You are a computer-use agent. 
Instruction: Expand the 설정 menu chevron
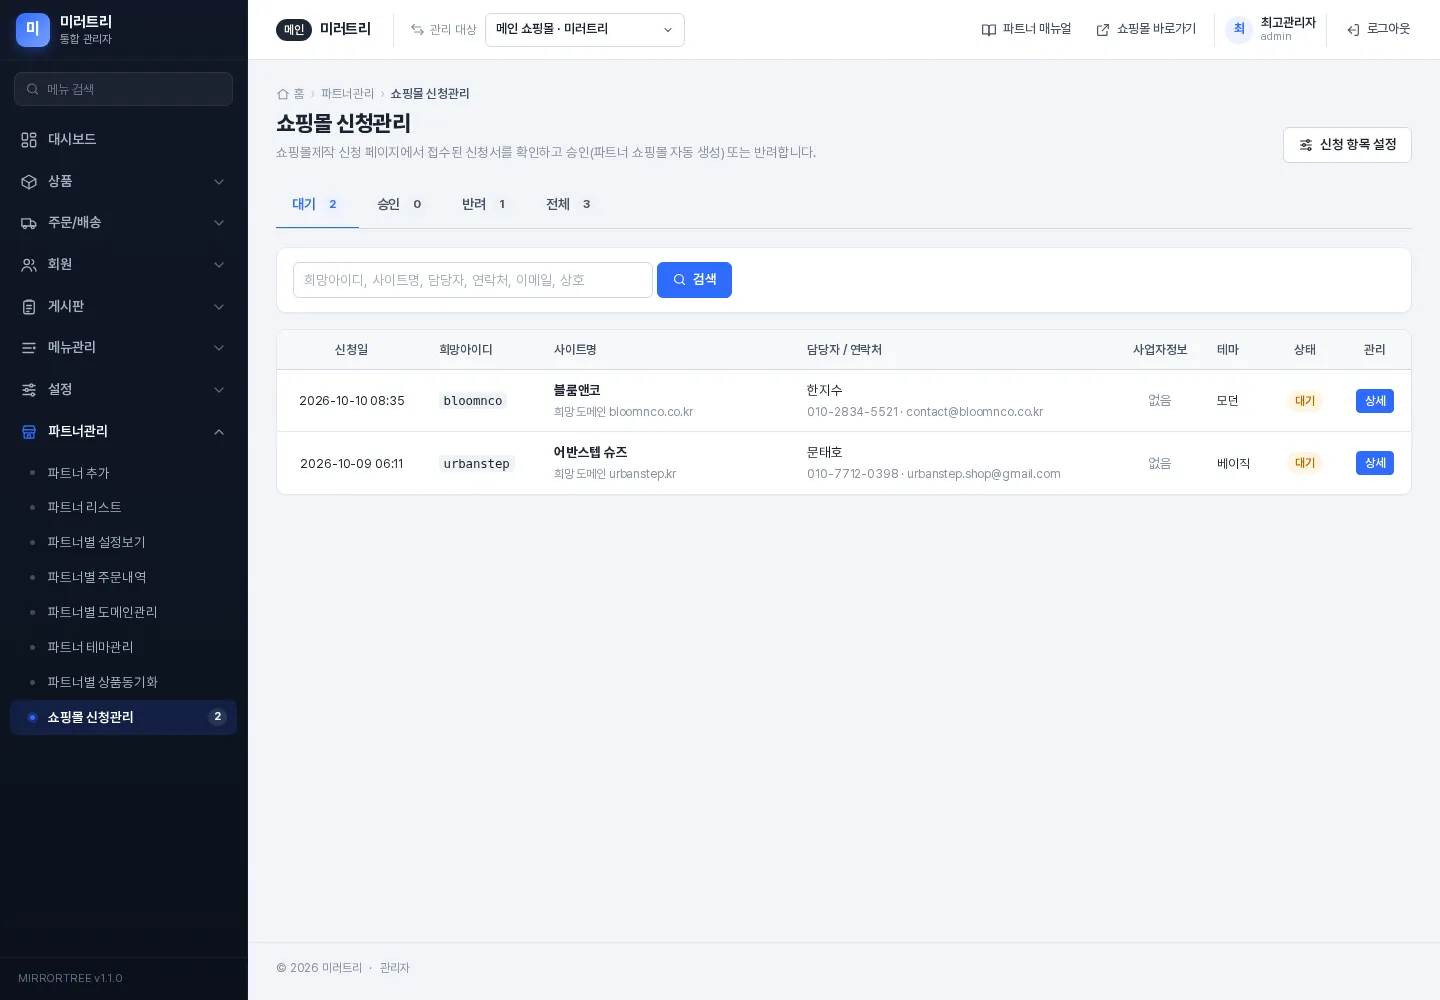coord(219,390)
